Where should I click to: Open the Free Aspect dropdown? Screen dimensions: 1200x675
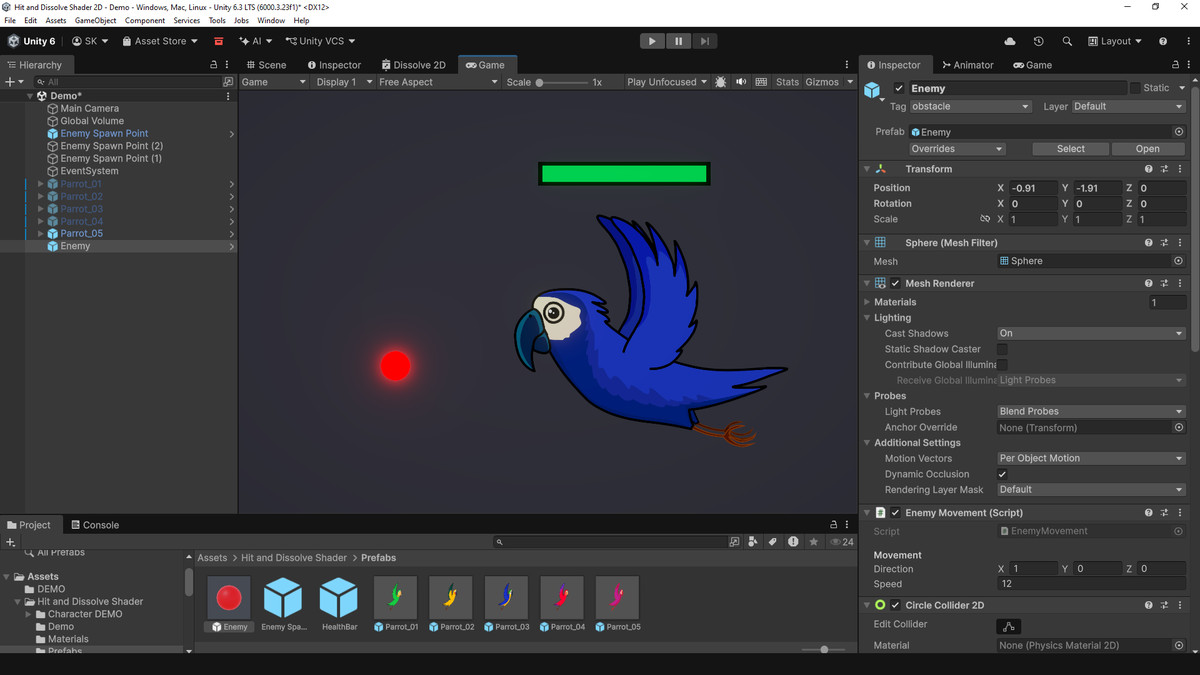pos(438,82)
